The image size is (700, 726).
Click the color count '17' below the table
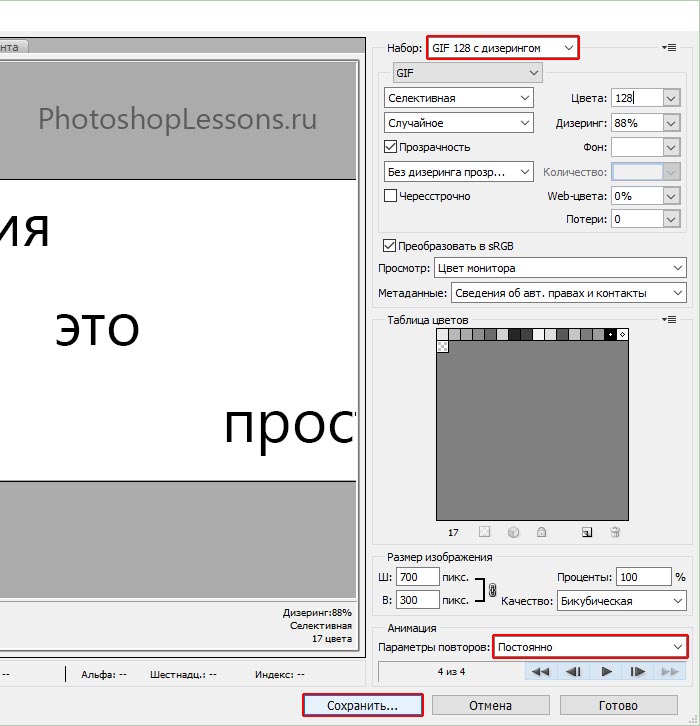[x=453, y=532]
